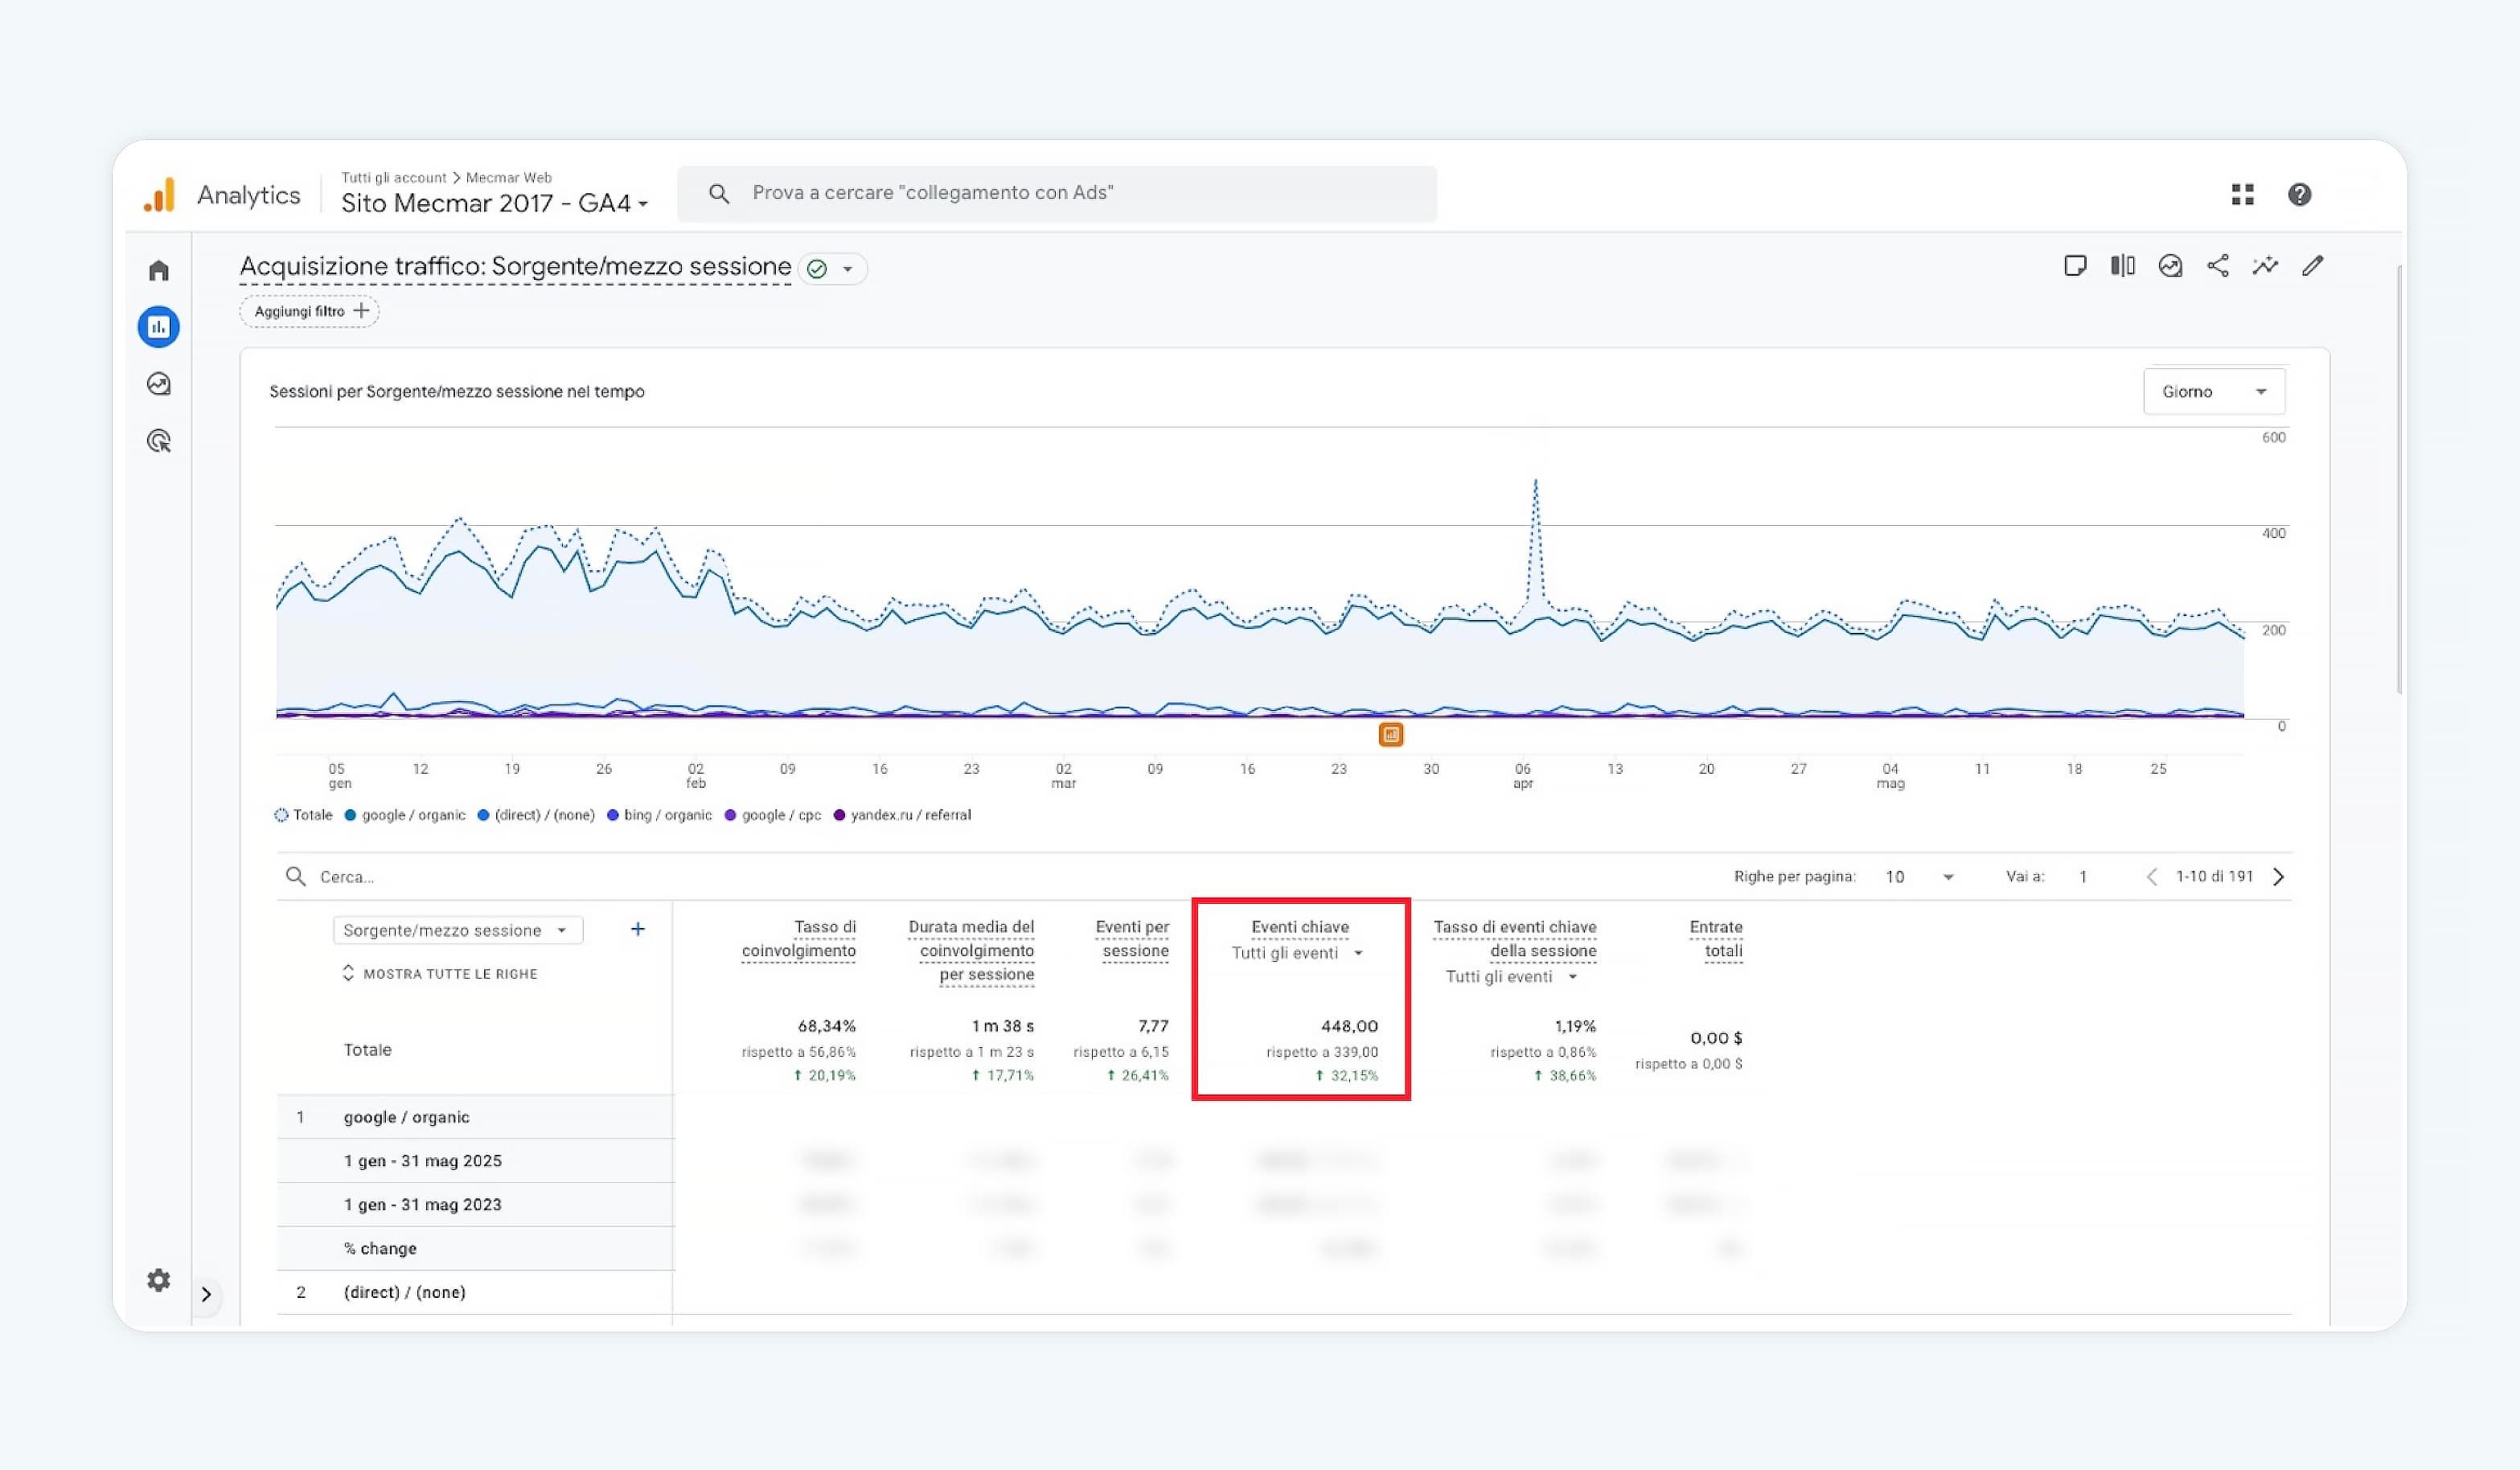
Task: Click the table search magnifier icon
Action: (295, 877)
